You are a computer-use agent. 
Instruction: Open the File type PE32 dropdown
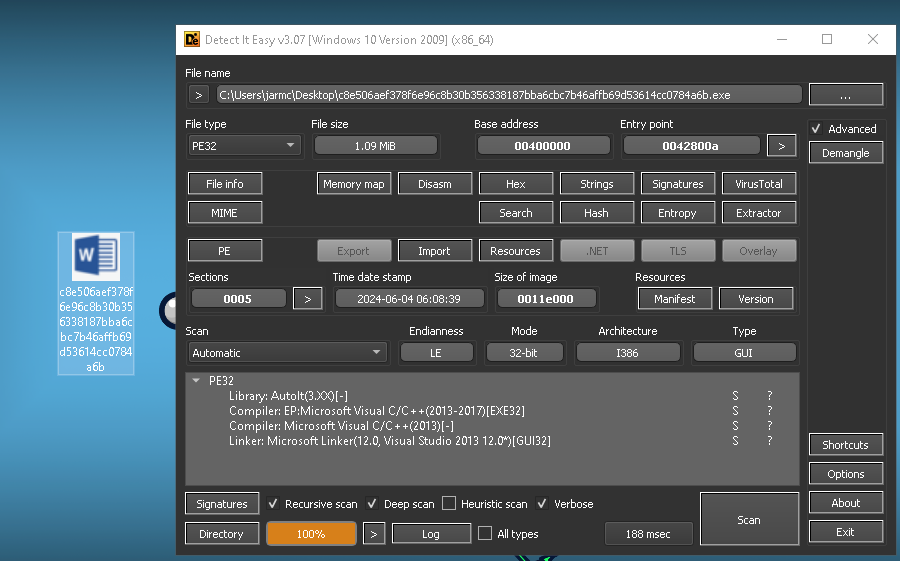click(x=243, y=146)
